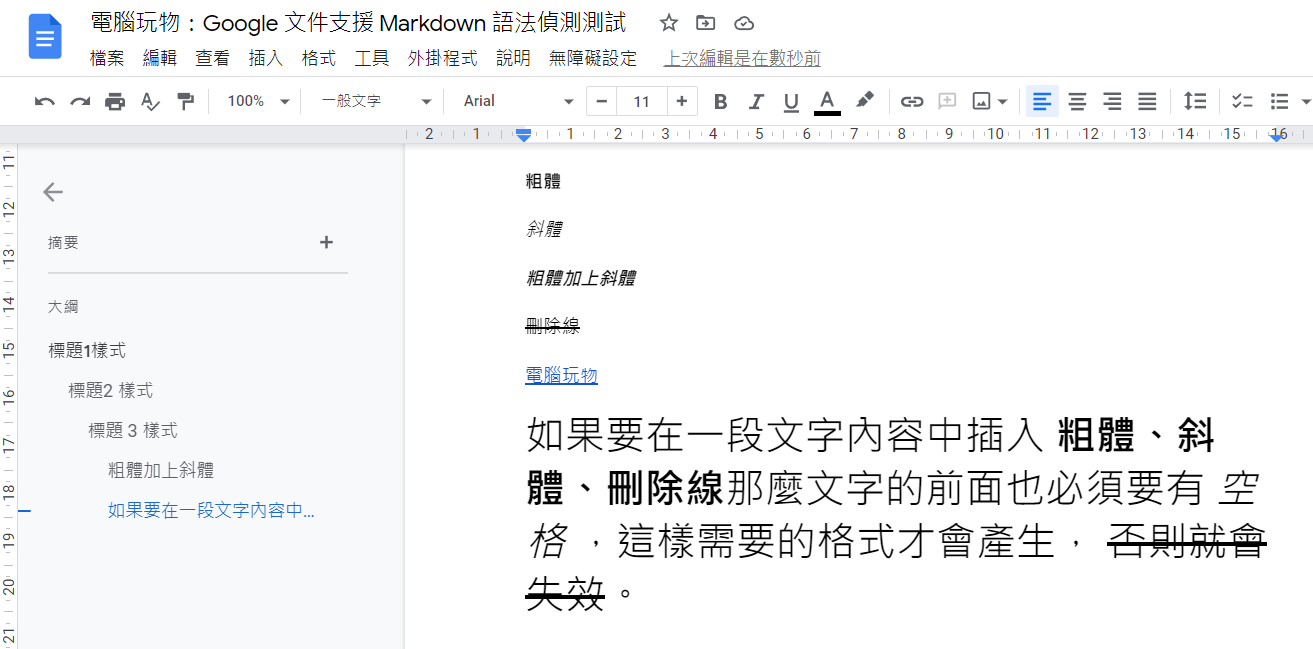This screenshot has width=1313, height=649.
Task: Open the Arial font dropdown
Action: pos(518,101)
